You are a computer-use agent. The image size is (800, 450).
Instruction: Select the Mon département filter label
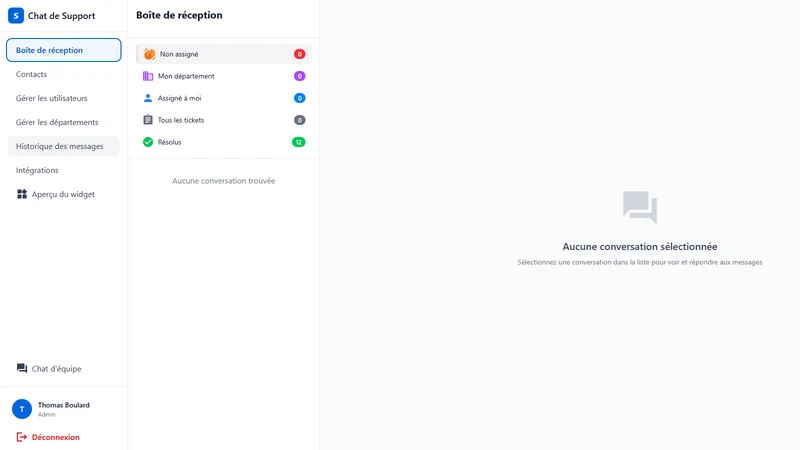pyautogui.click(x=186, y=76)
